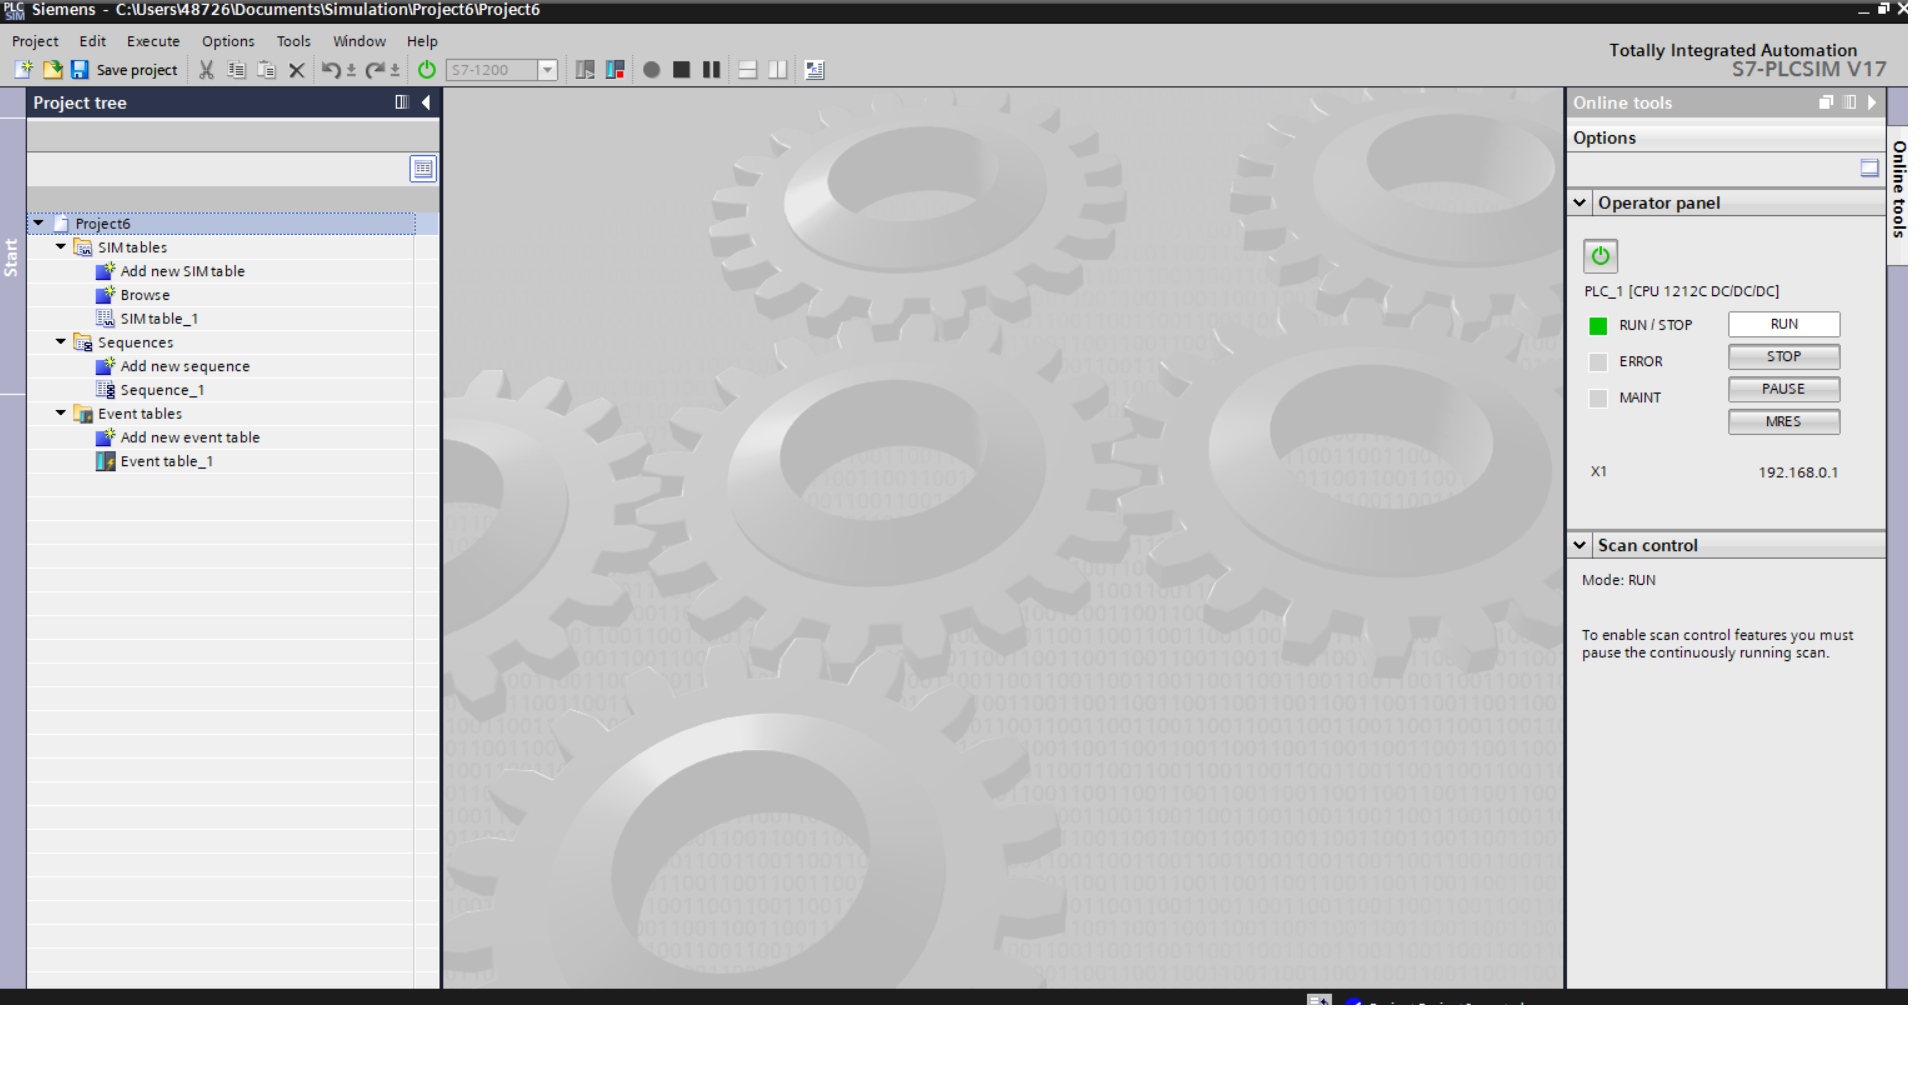
Task: Click the round record button in toolbar
Action: pyautogui.click(x=652, y=70)
